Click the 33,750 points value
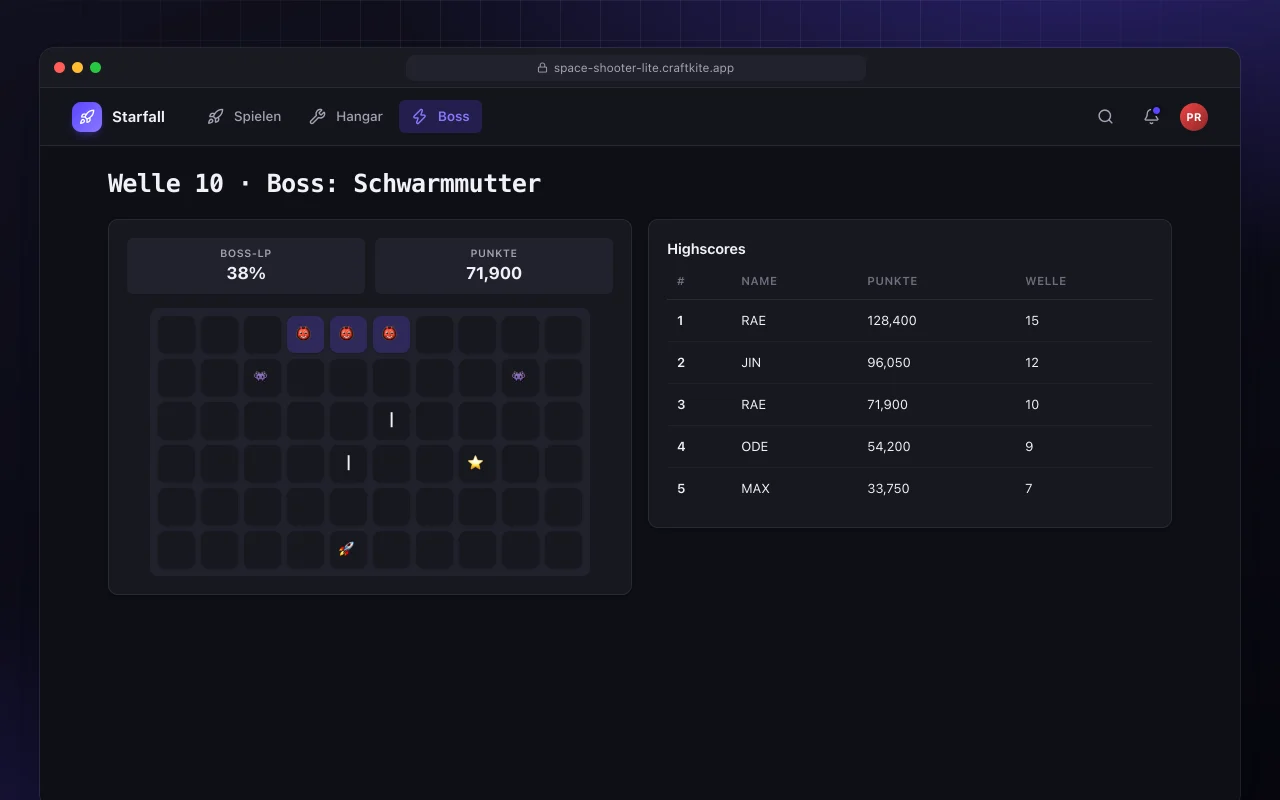This screenshot has width=1280, height=800. tap(889, 489)
